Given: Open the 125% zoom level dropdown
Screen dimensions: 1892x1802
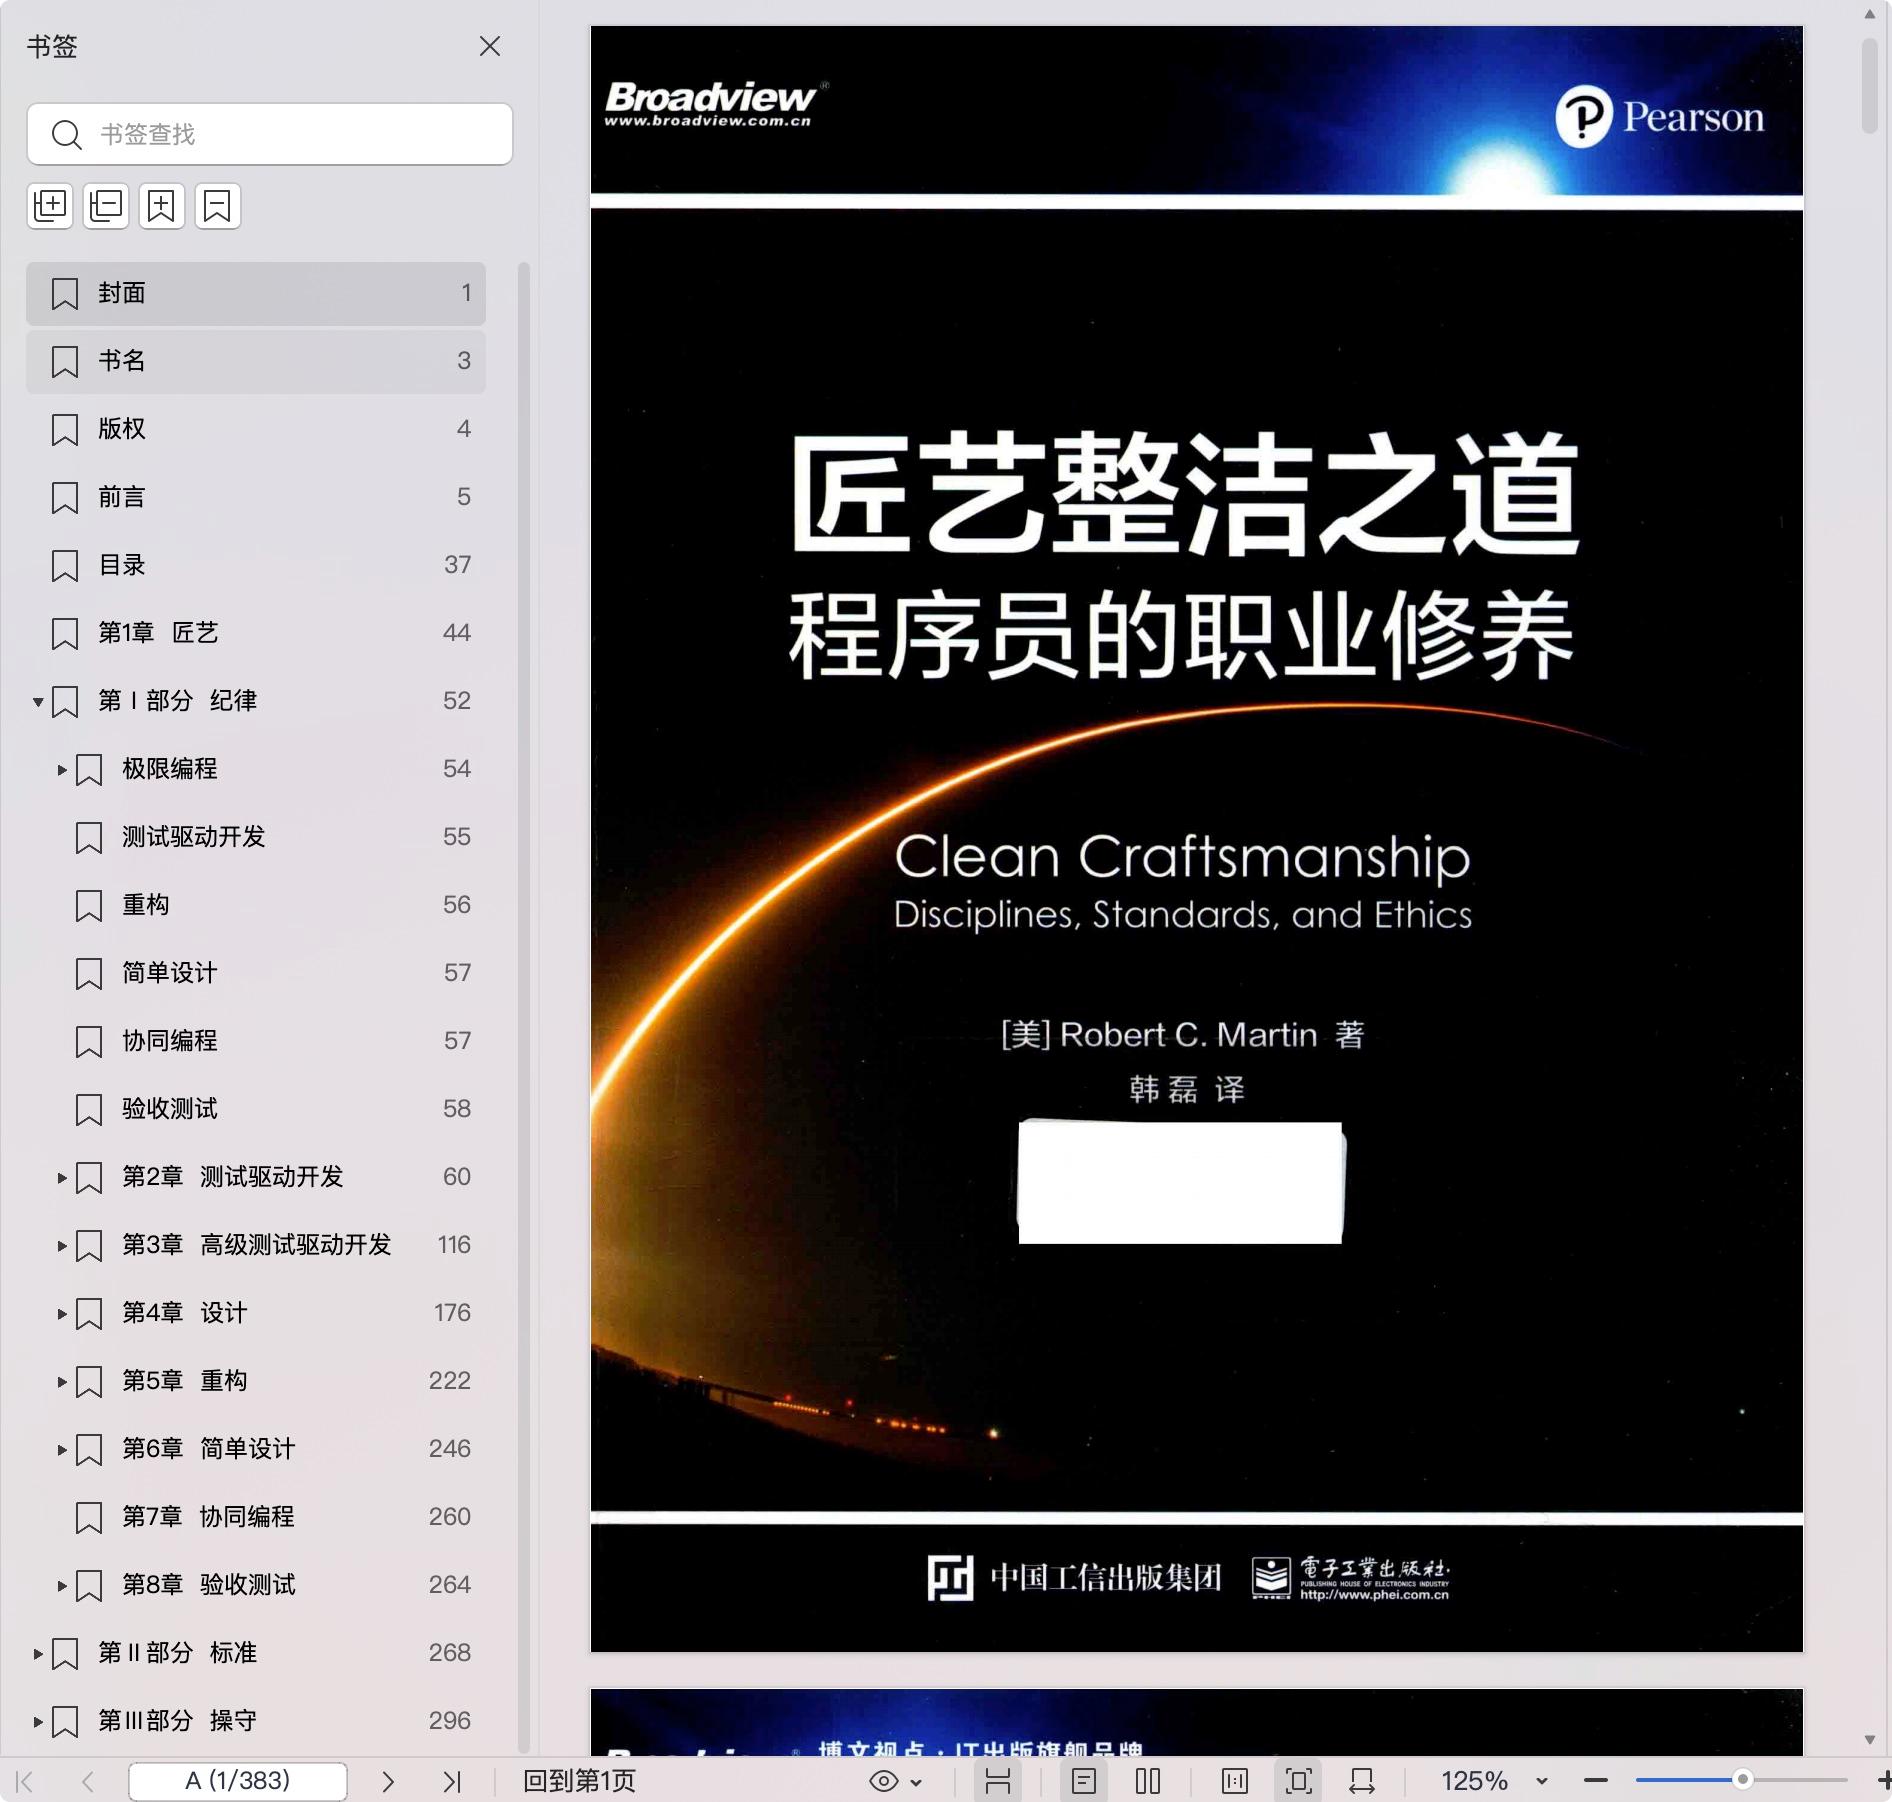Looking at the screenshot, I should 1541,1781.
